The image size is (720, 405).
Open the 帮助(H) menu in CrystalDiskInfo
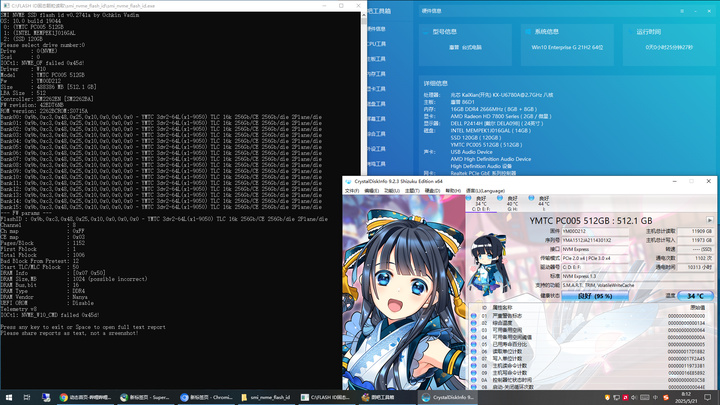(453, 191)
